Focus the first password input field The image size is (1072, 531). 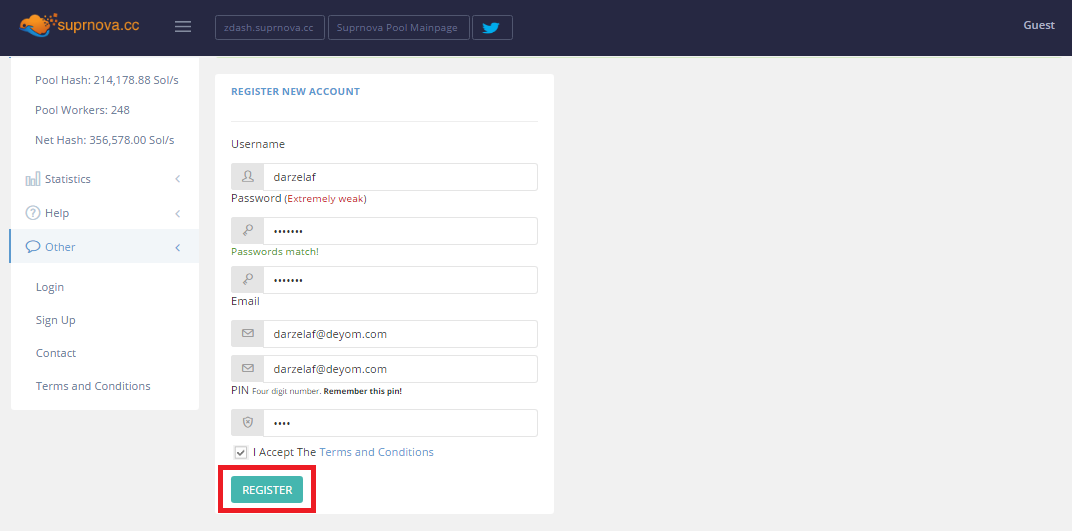click(x=400, y=231)
